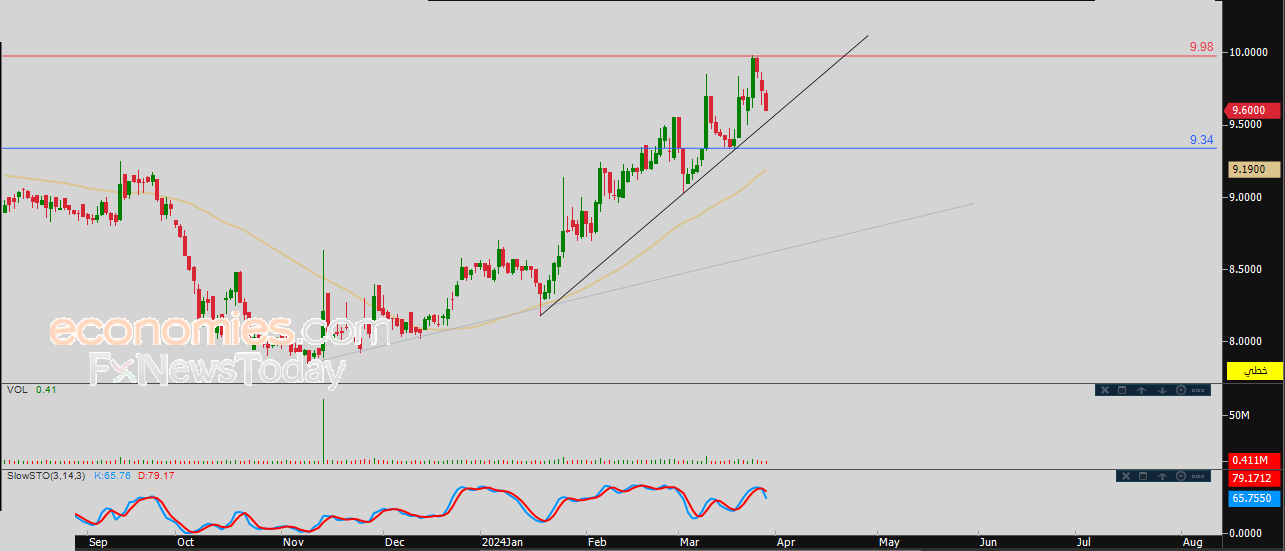
Task: Click the 9.98 resistance level label
Action: tap(1200, 47)
